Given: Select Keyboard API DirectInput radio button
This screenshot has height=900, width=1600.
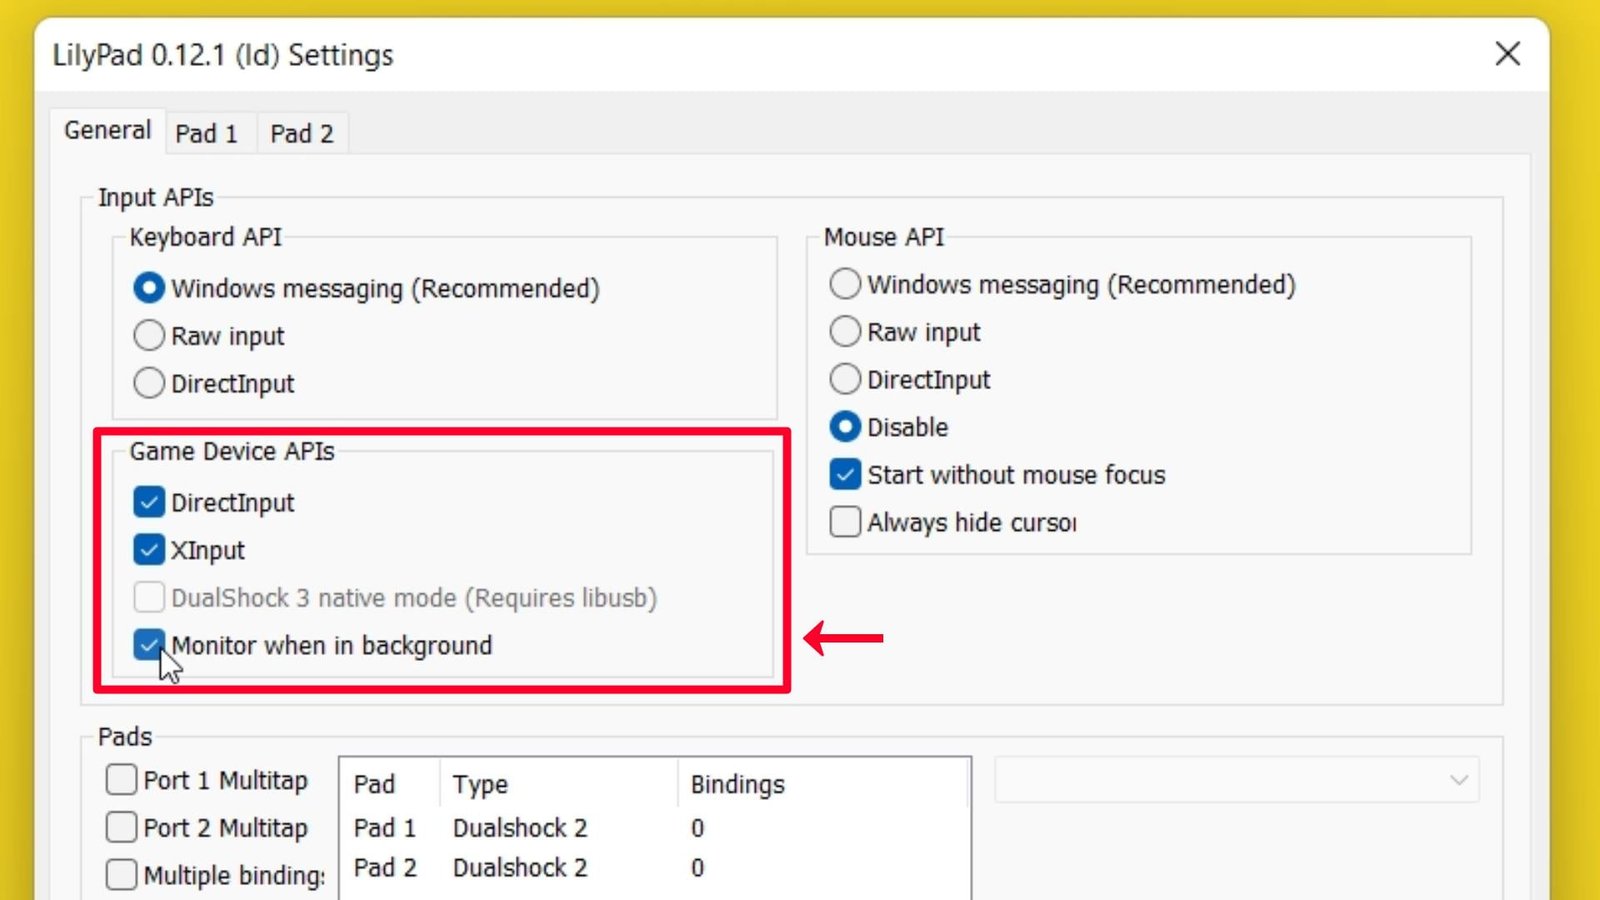Looking at the screenshot, I should coord(149,383).
